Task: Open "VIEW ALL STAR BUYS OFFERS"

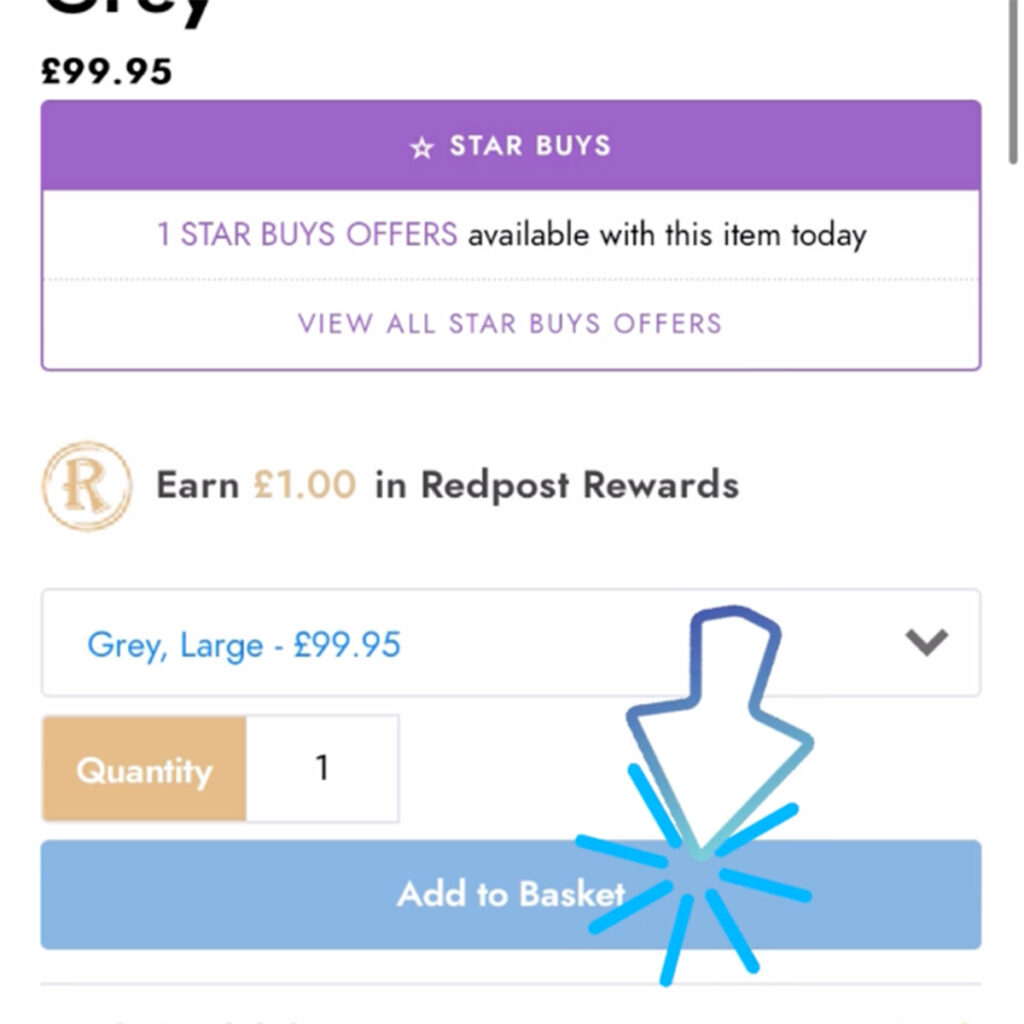Action: [x=510, y=324]
